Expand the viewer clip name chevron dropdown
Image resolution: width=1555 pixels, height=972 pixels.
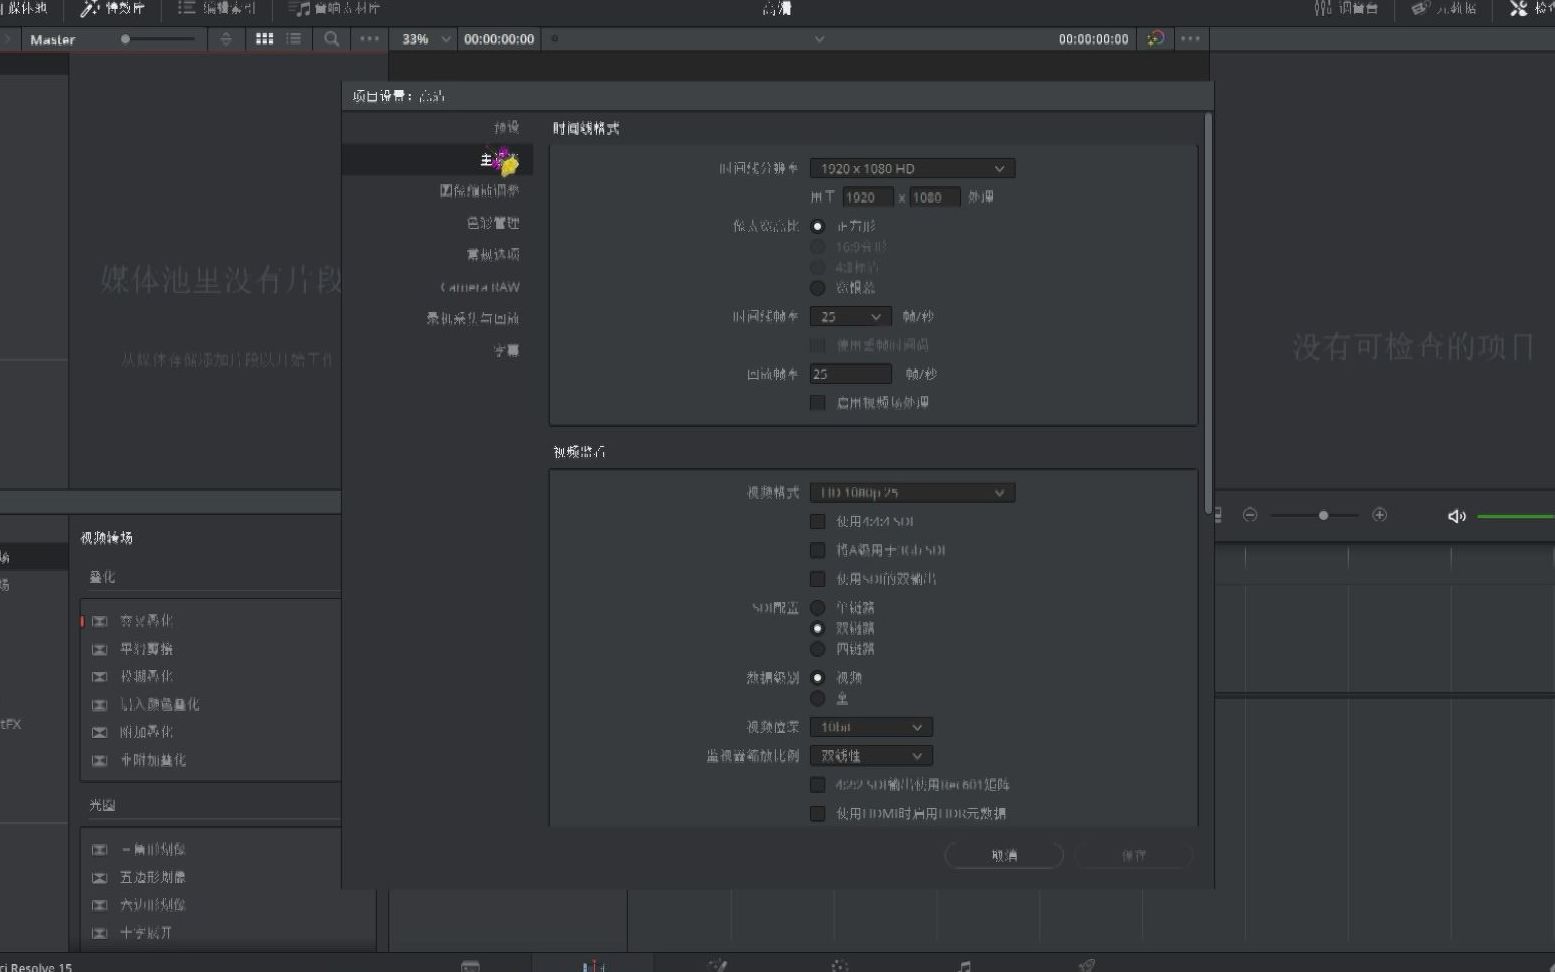coord(819,39)
